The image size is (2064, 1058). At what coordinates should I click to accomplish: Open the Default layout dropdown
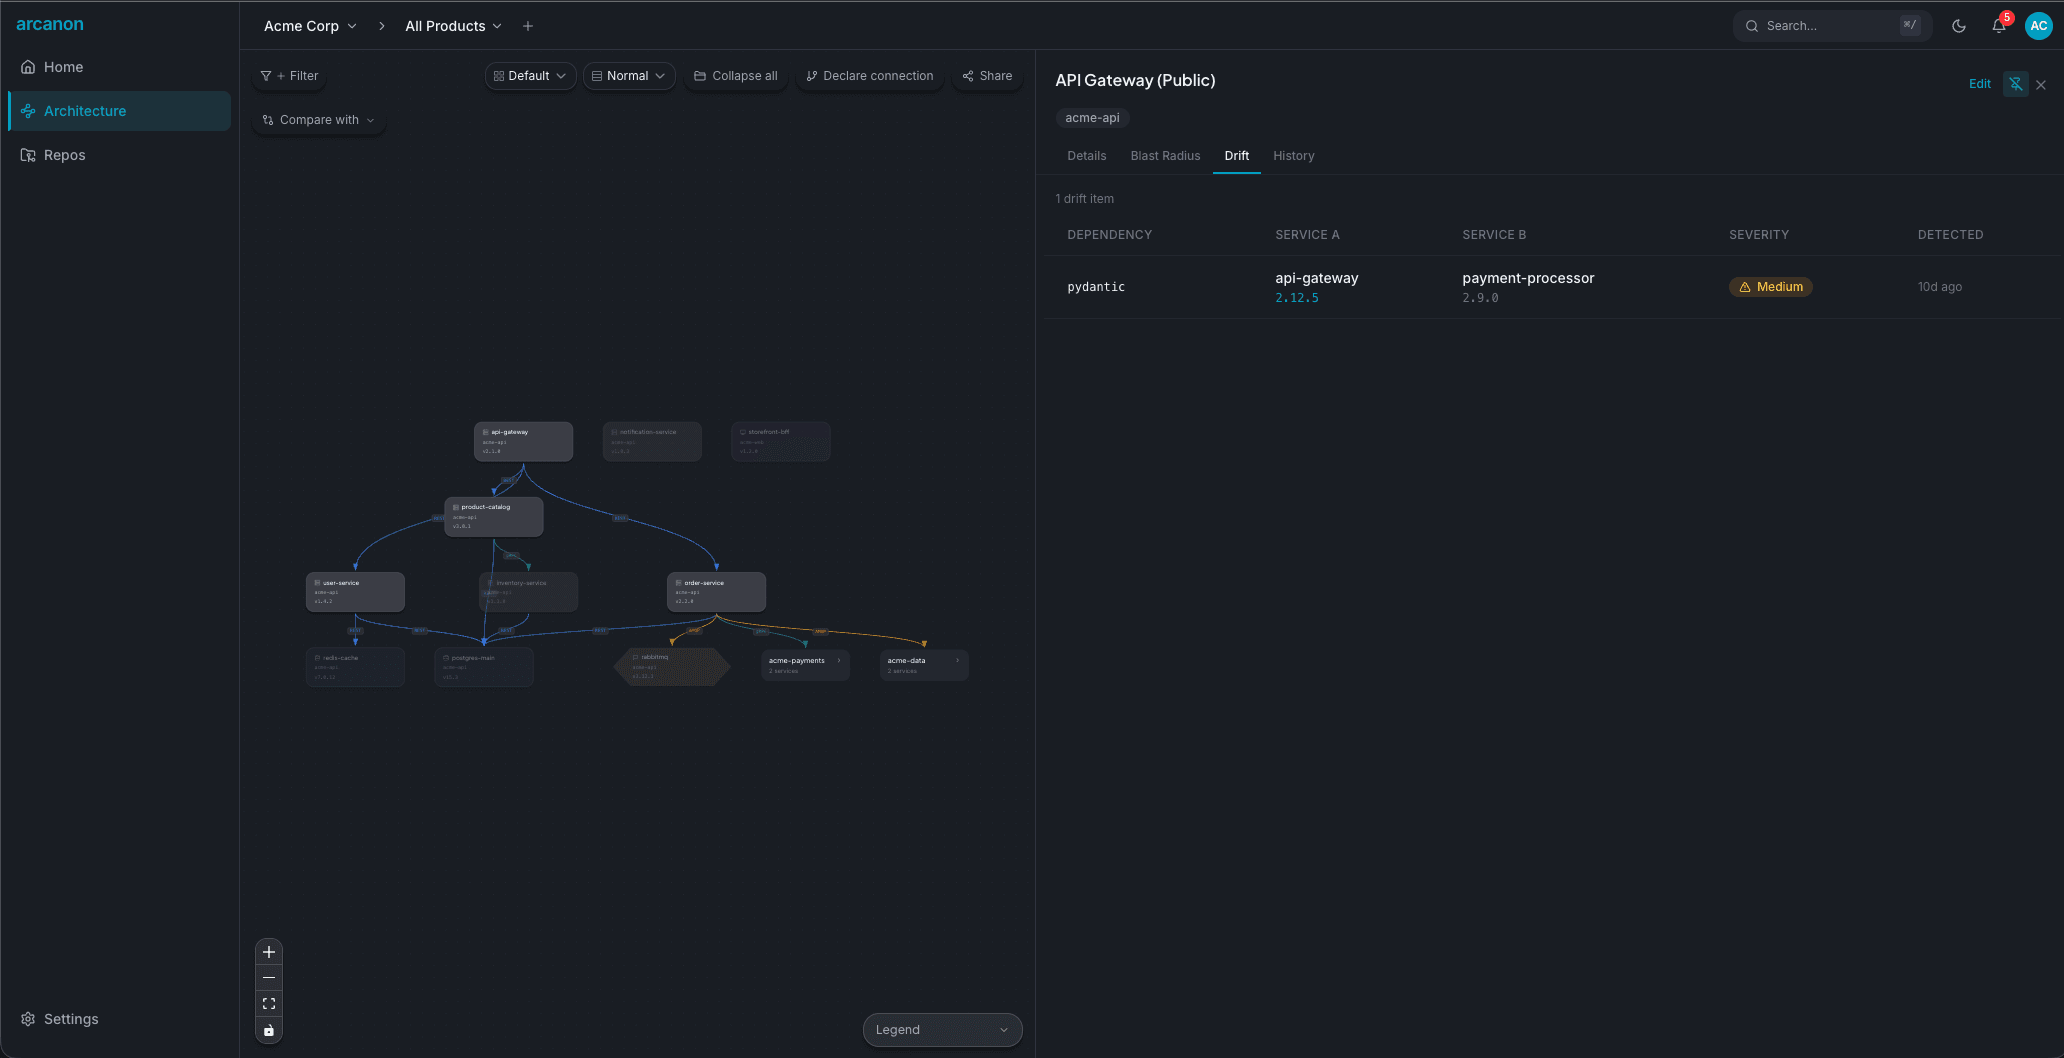tap(530, 76)
